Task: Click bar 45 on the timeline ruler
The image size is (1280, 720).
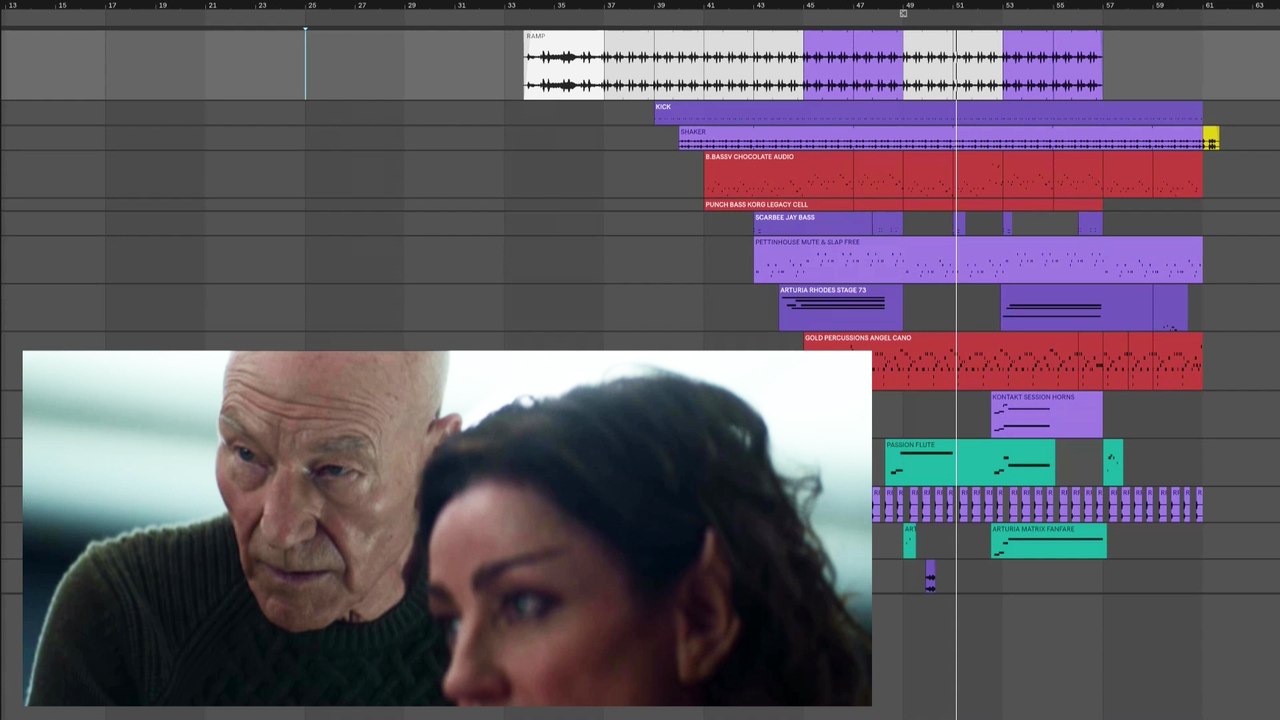Action: pyautogui.click(x=811, y=6)
